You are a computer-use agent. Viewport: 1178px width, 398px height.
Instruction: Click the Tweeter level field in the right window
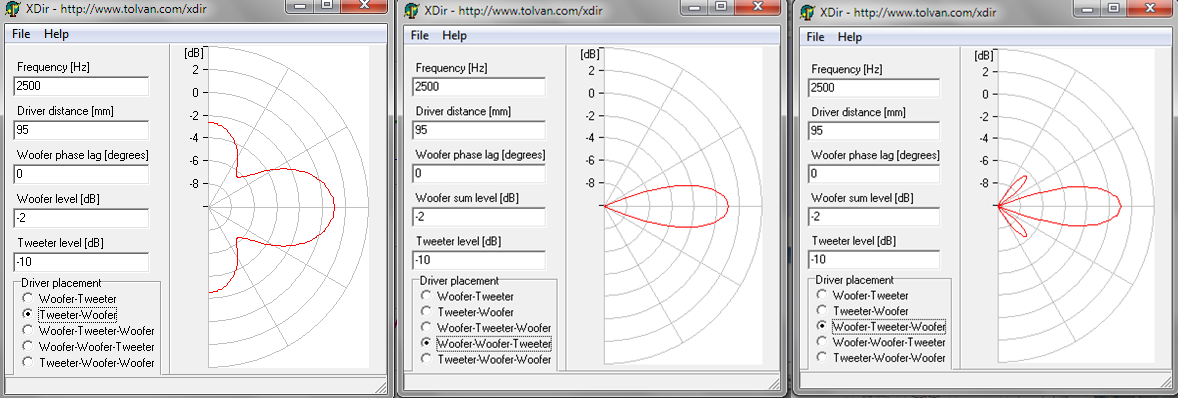coord(874,260)
